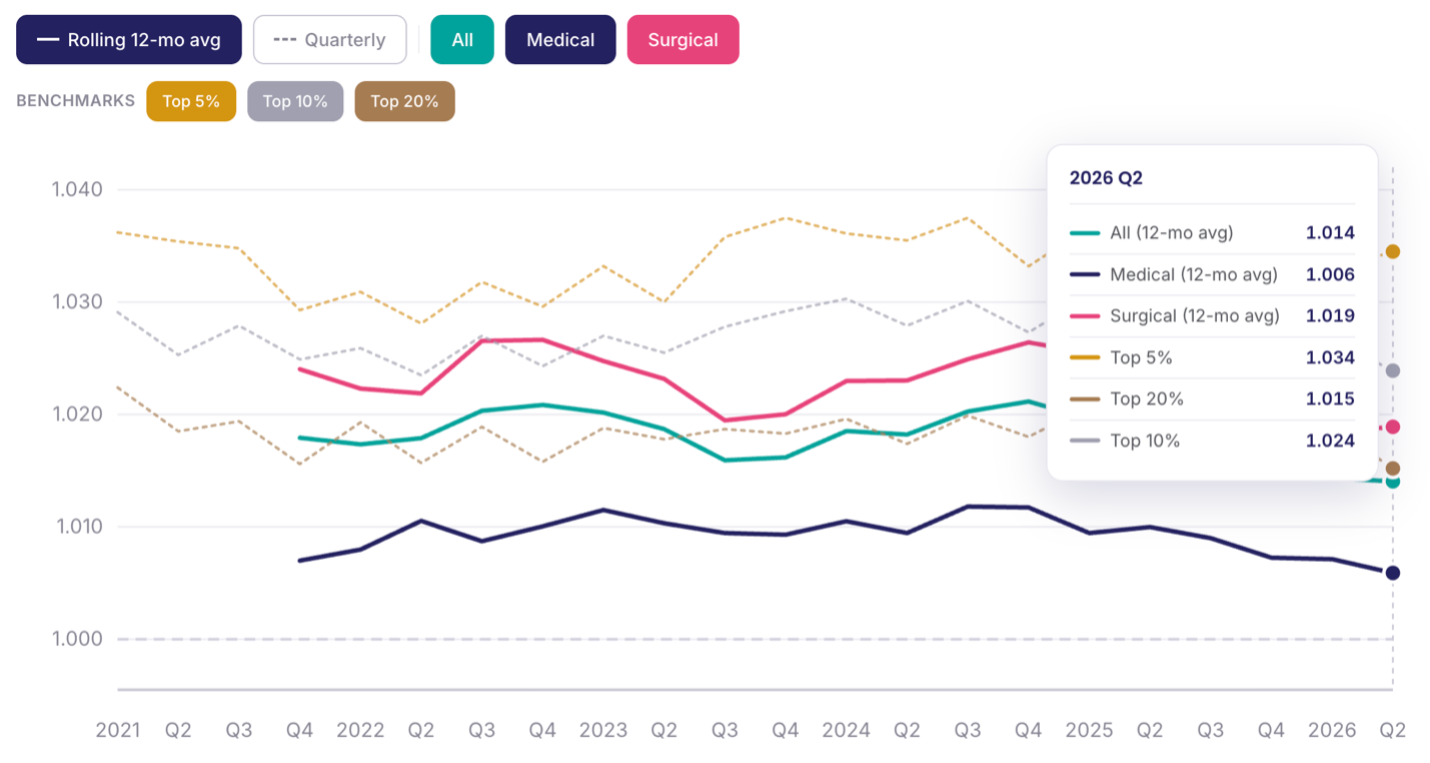Click the 2024 x-axis label
The width and height of the screenshot is (1430, 763).
tap(846, 730)
